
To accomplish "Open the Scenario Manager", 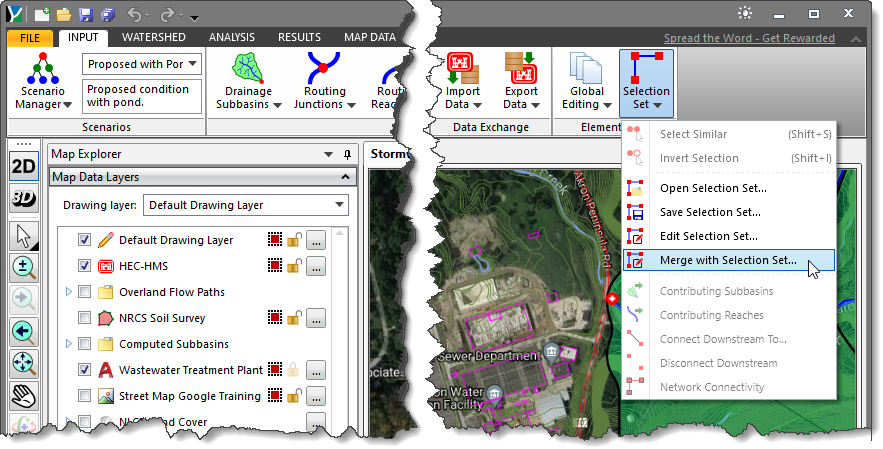I will 43,82.
